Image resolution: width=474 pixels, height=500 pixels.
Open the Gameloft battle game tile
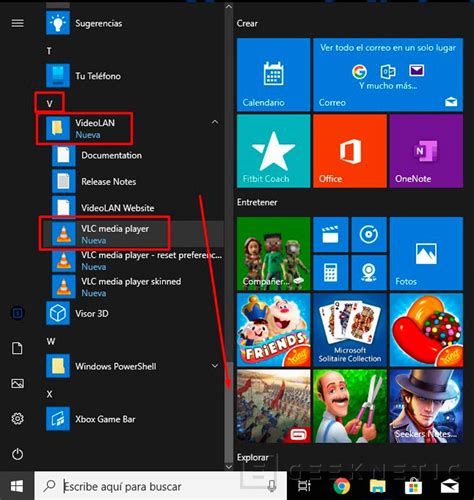(x=273, y=406)
